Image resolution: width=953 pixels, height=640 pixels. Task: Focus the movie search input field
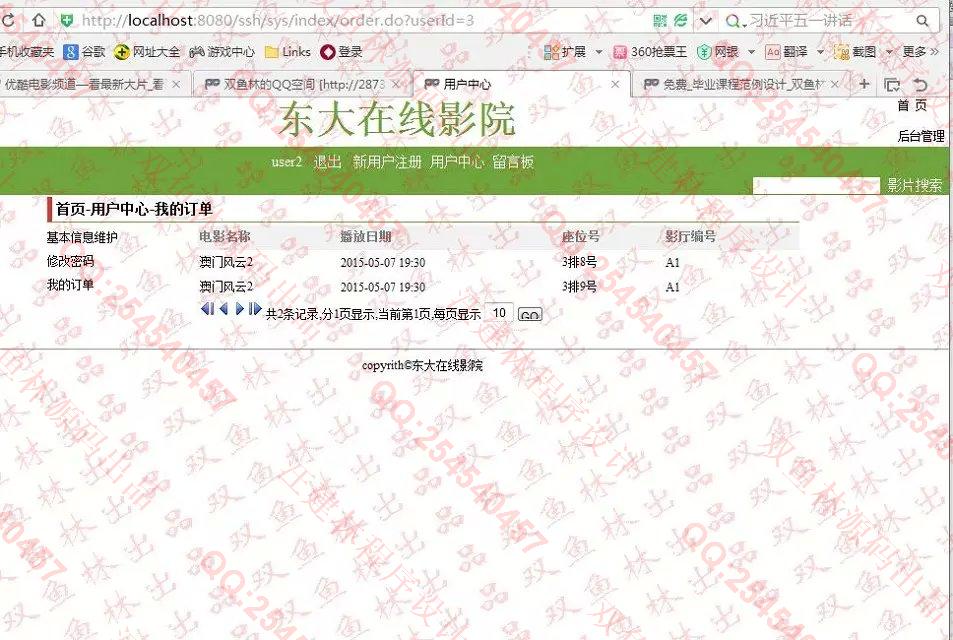coord(816,185)
